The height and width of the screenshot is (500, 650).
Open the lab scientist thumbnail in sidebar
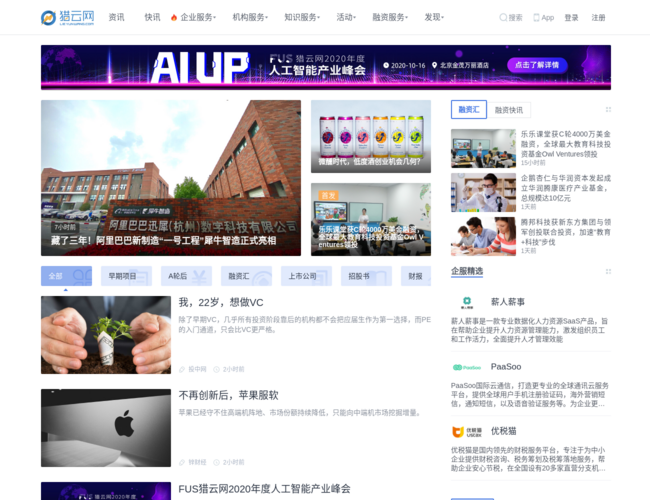(483, 192)
